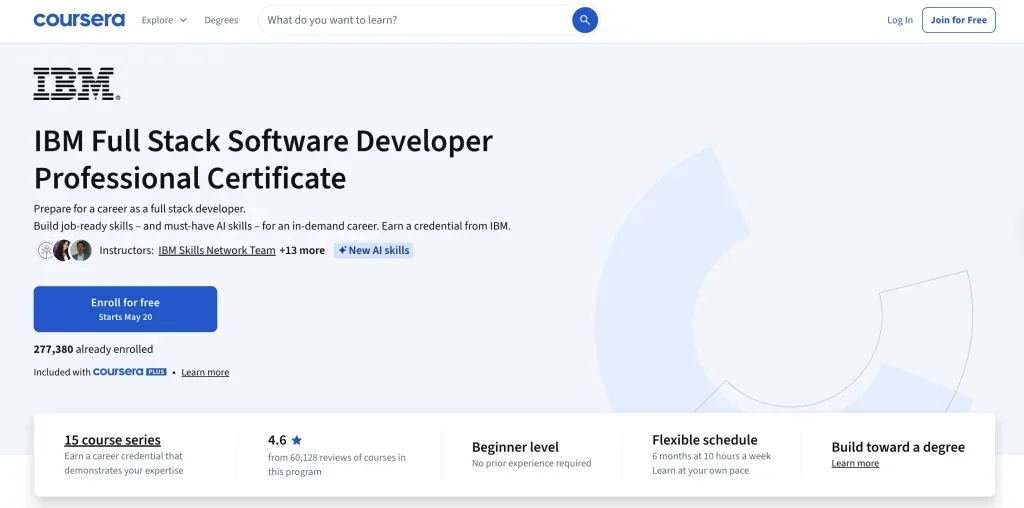The height and width of the screenshot is (508, 1024).
Task: Click '6 months at 10 hours a week' text
Action: click(x=711, y=456)
